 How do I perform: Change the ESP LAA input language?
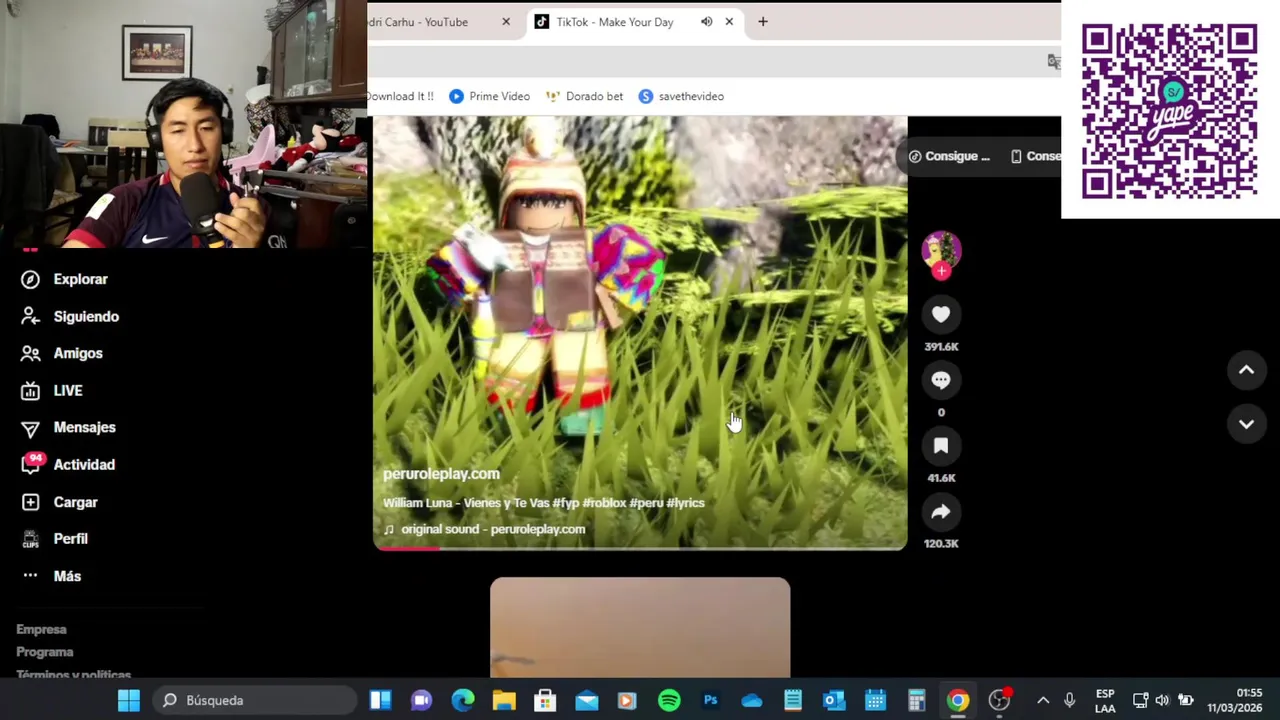[1105, 700]
